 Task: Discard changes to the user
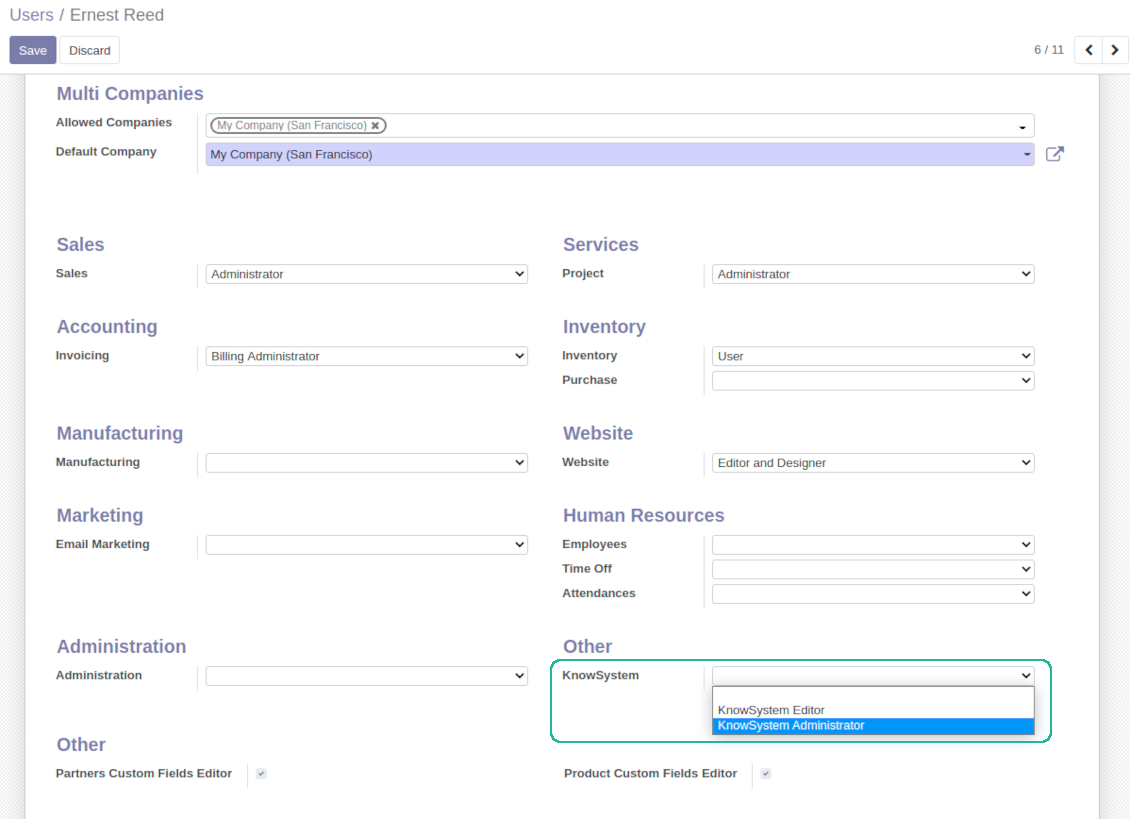pyautogui.click(x=89, y=50)
